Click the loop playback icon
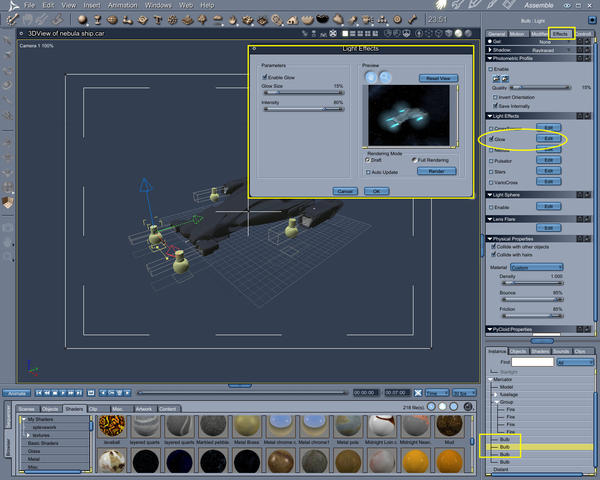 (x=91, y=393)
